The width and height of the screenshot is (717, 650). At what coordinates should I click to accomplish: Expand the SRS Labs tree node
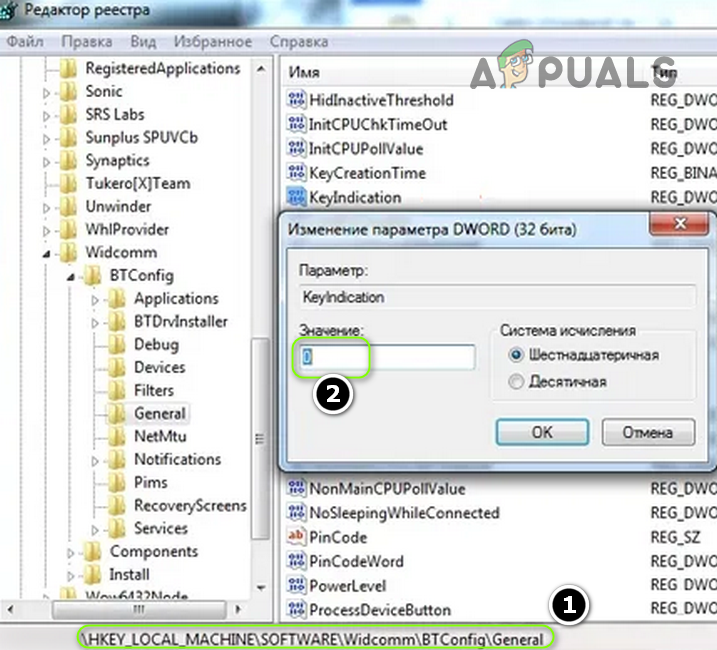coord(46,116)
